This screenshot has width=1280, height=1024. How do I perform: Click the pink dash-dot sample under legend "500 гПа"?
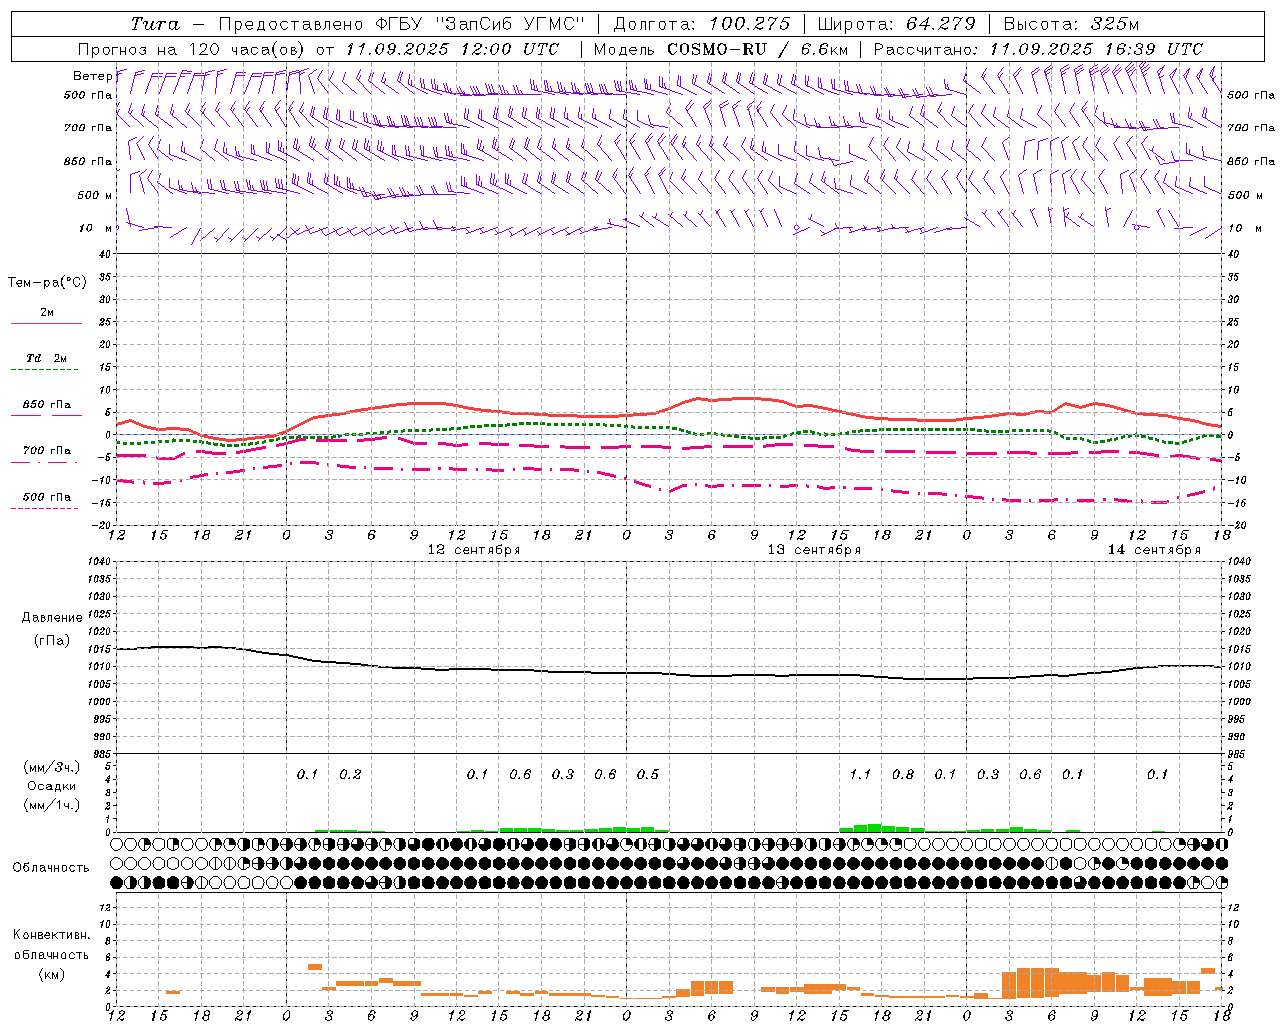pyautogui.click(x=44, y=509)
